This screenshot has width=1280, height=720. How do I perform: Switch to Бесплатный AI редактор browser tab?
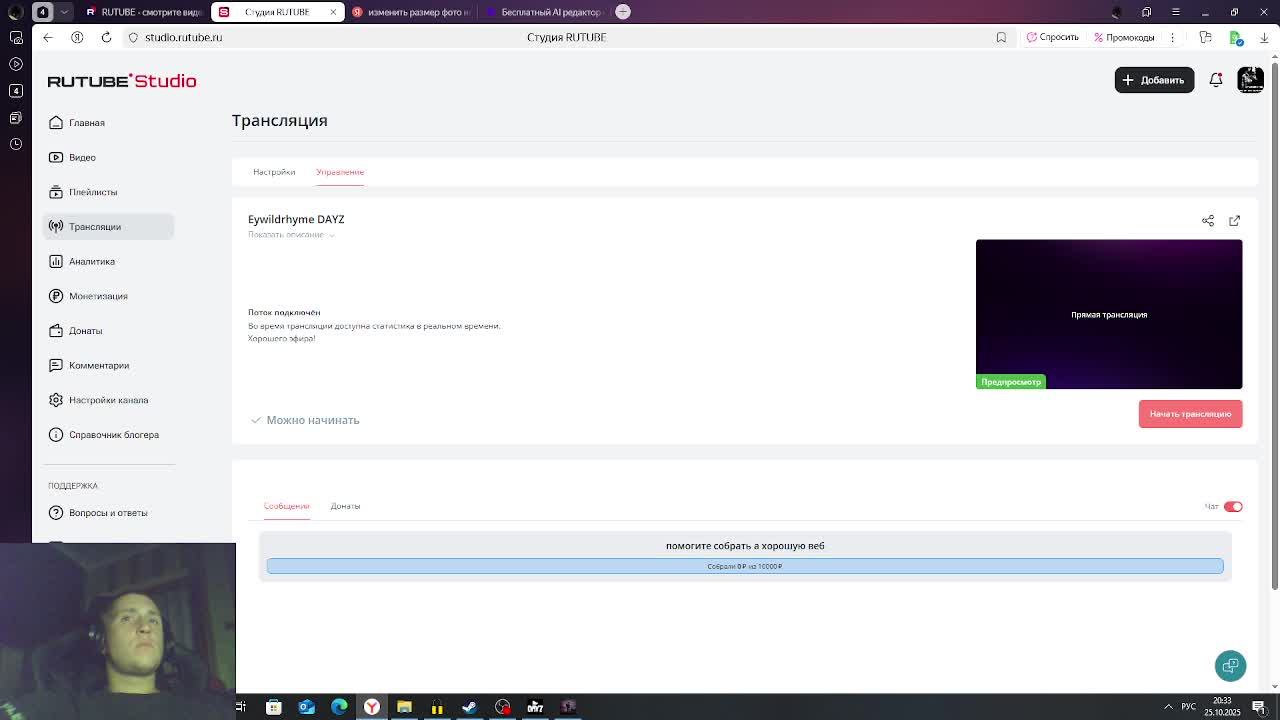(x=545, y=12)
